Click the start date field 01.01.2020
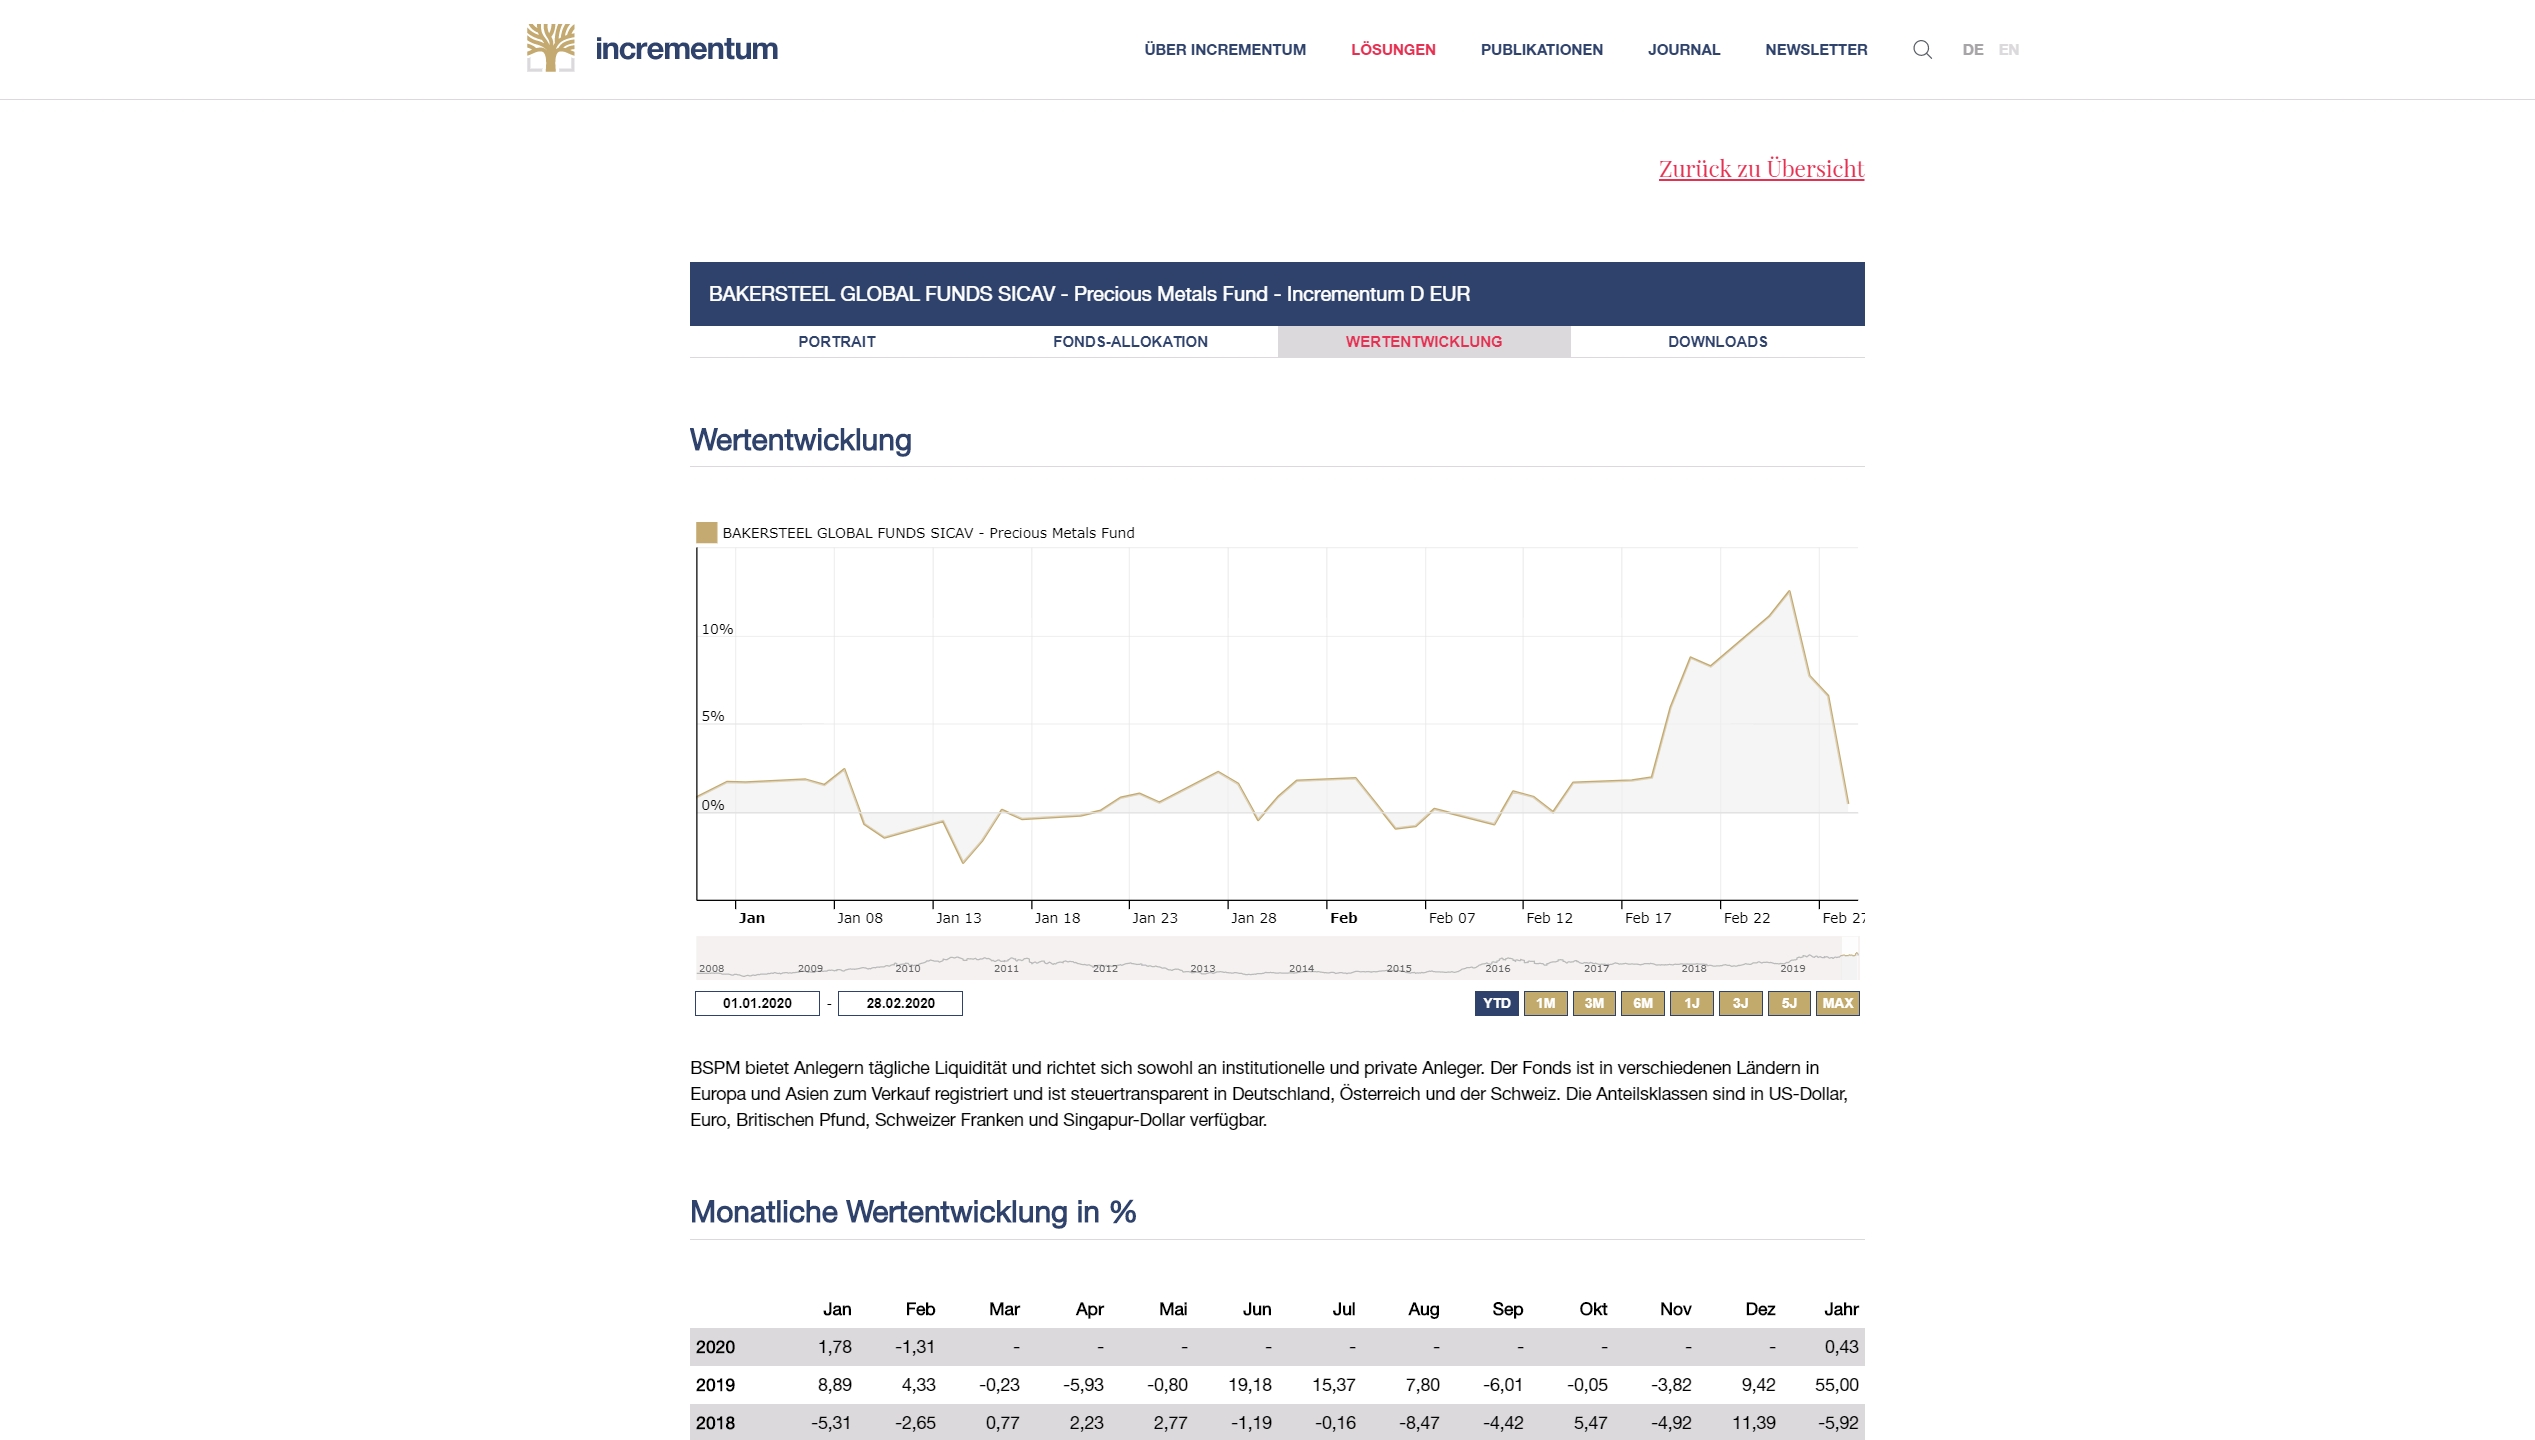Image resolution: width=2535 pixels, height=1440 pixels. (757, 1003)
